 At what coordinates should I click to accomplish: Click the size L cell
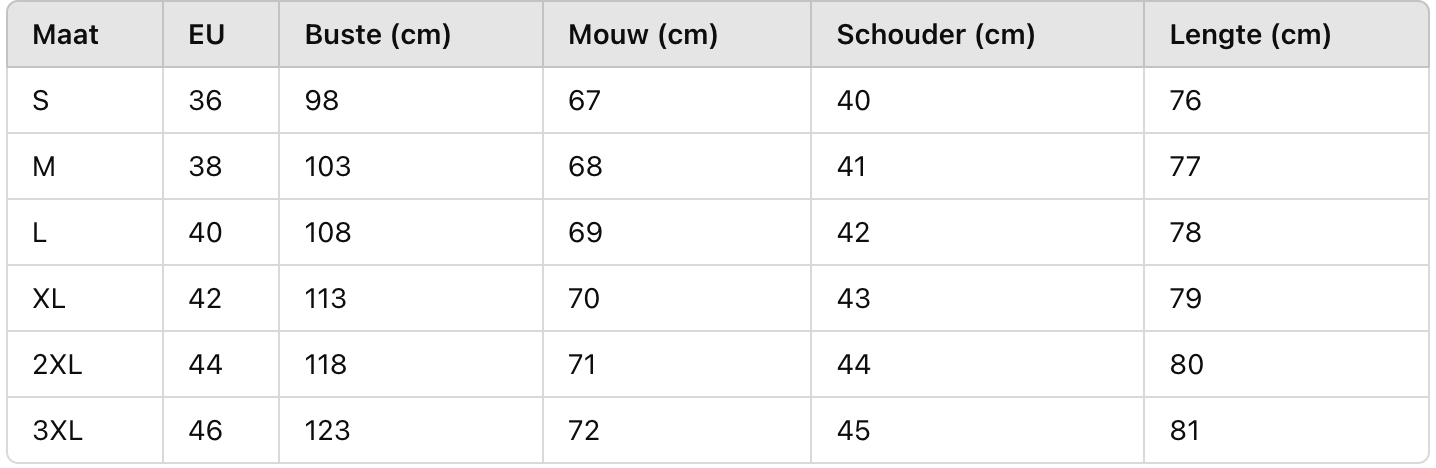85,232
